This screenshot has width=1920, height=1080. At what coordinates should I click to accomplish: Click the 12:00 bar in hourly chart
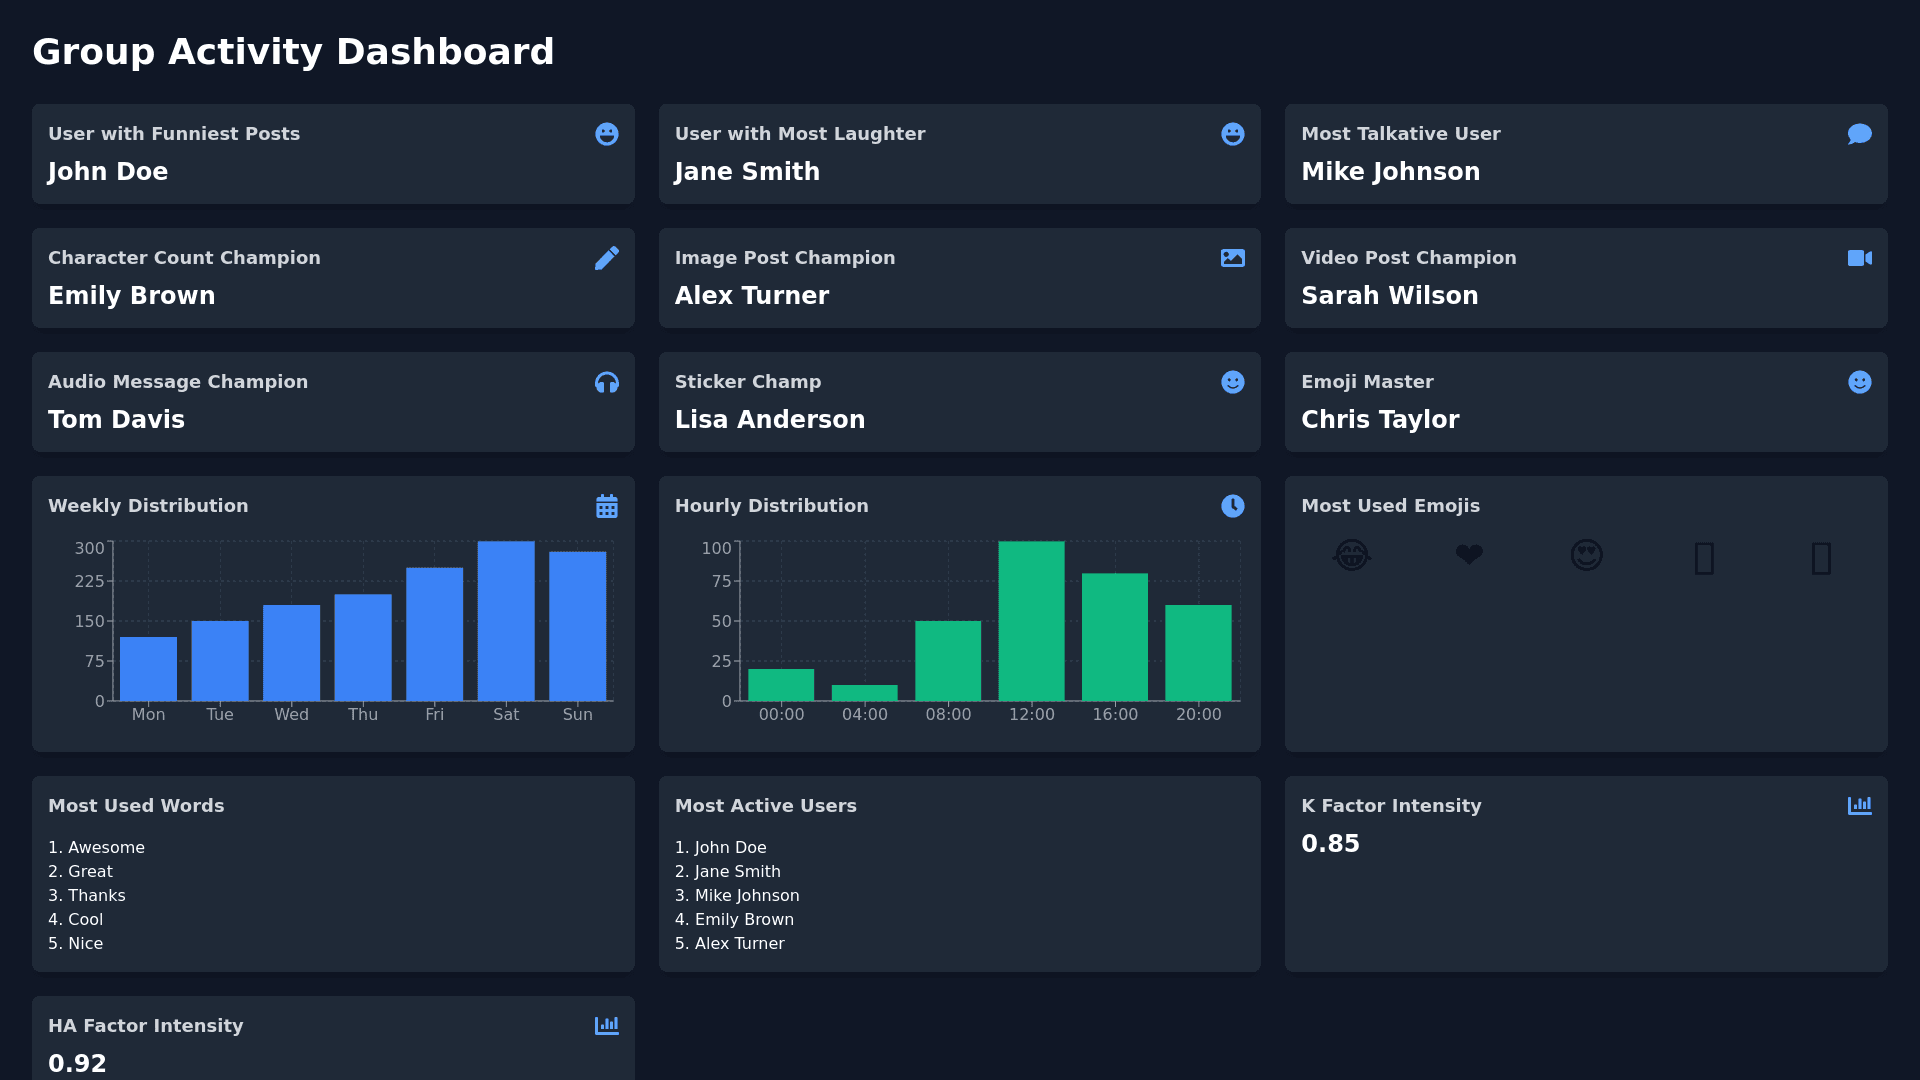(x=1031, y=621)
